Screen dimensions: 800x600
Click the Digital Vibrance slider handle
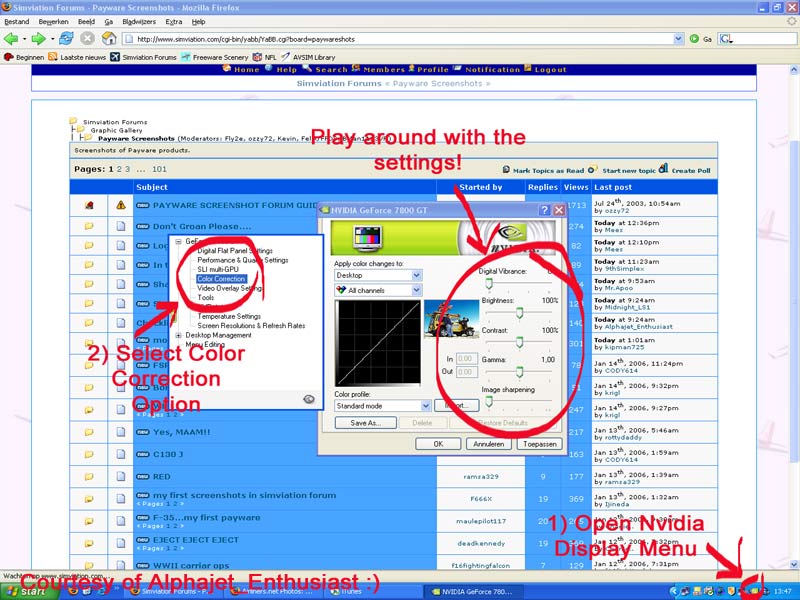[x=489, y=284]
